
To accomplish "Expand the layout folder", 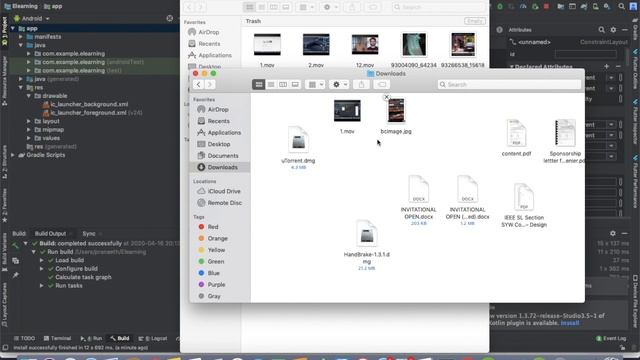I will coord(29,121).
